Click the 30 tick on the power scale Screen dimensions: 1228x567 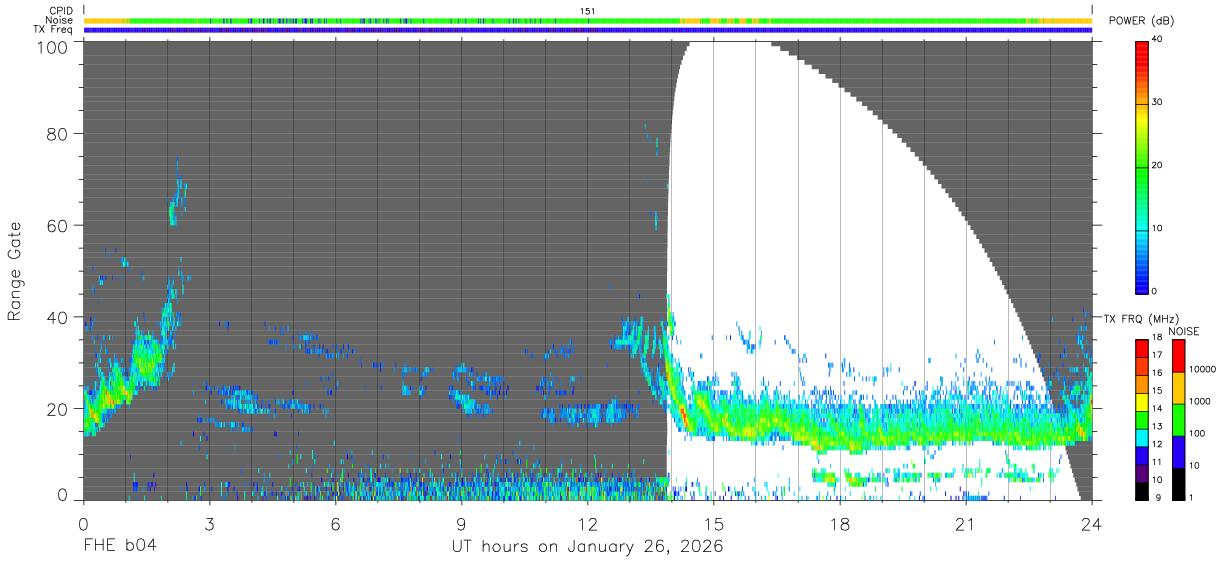[1156, 102]
